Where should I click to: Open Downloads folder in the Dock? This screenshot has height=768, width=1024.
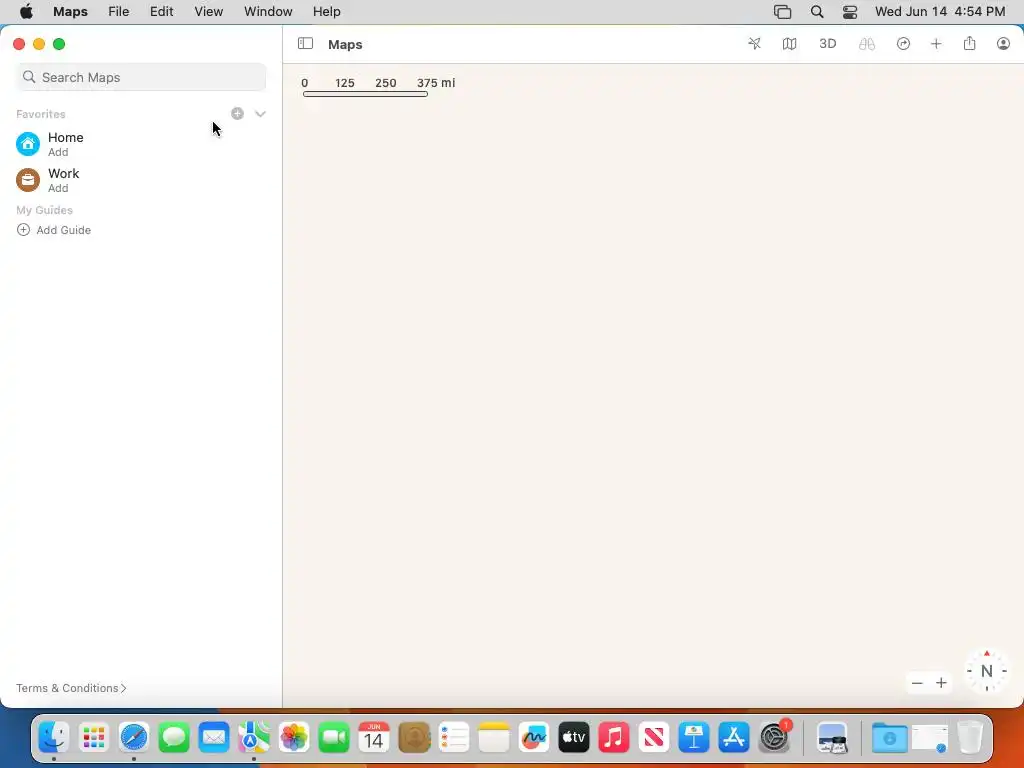889,738
